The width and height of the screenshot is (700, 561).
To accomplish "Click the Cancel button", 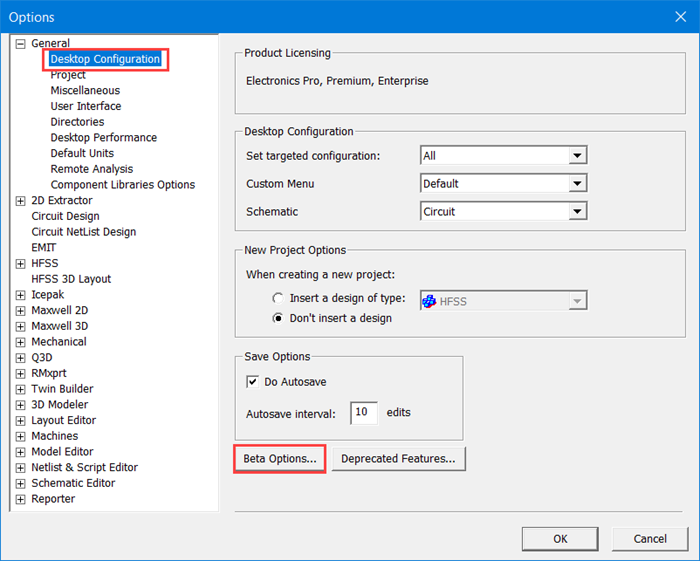I will point(650,539).
